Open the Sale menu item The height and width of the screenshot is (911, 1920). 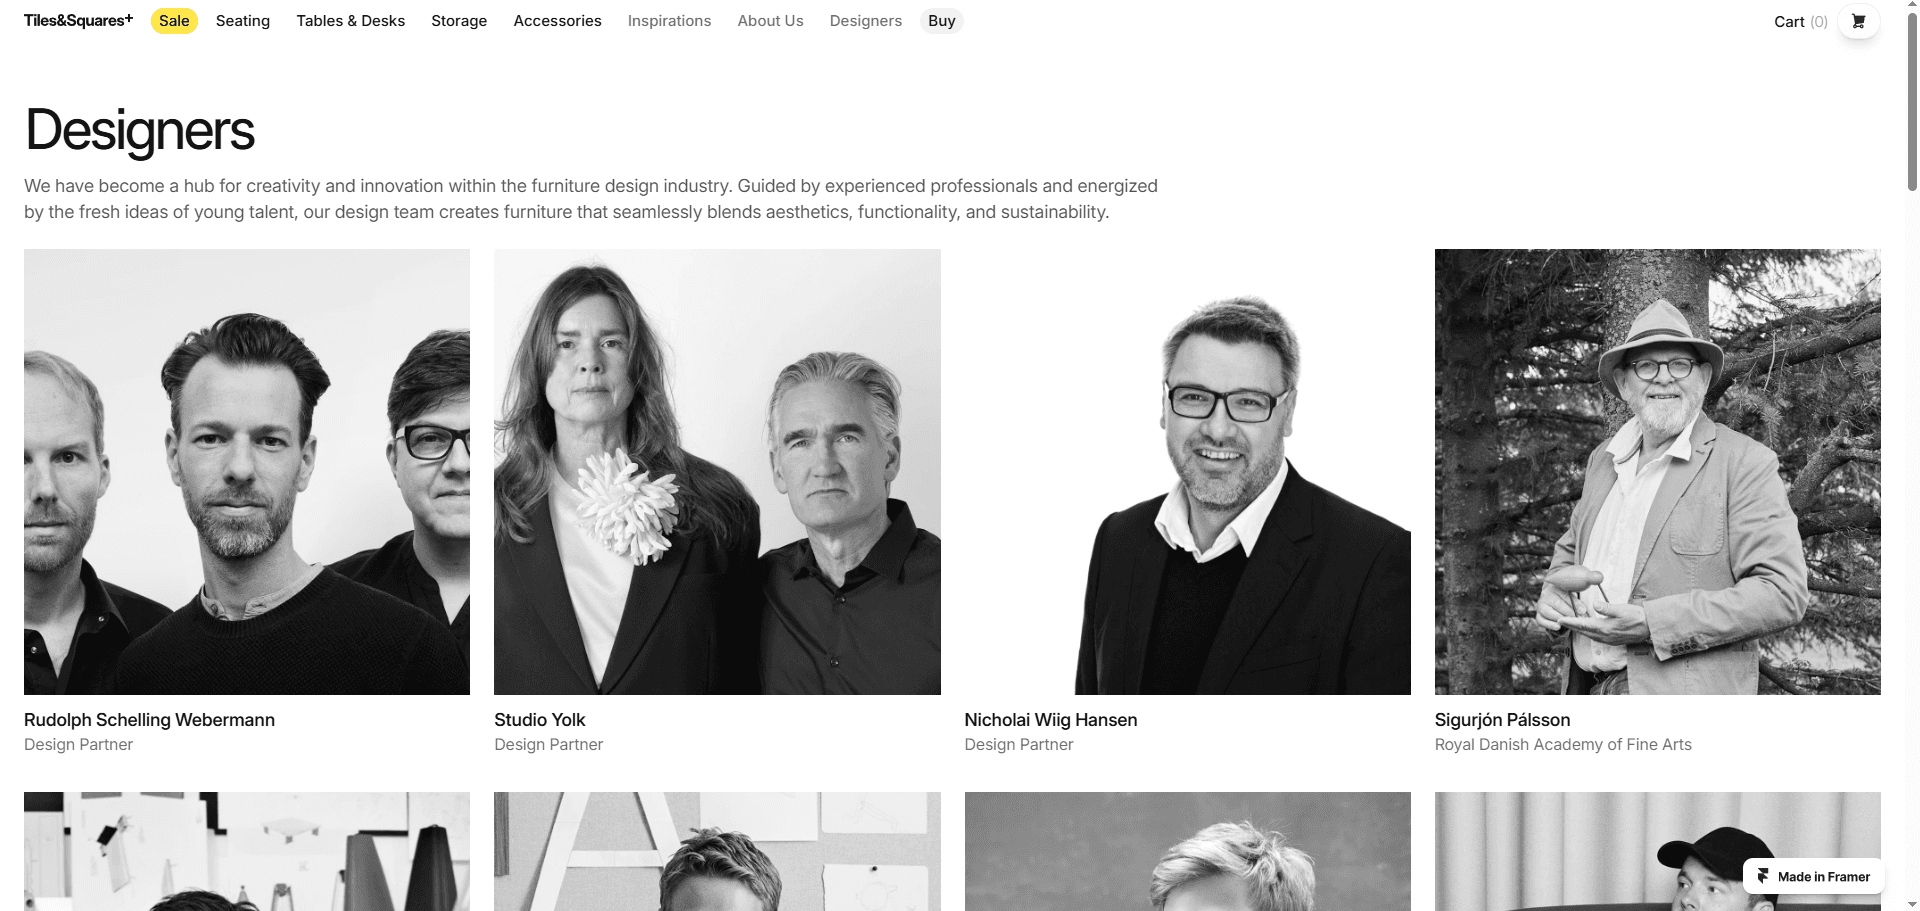174,21
